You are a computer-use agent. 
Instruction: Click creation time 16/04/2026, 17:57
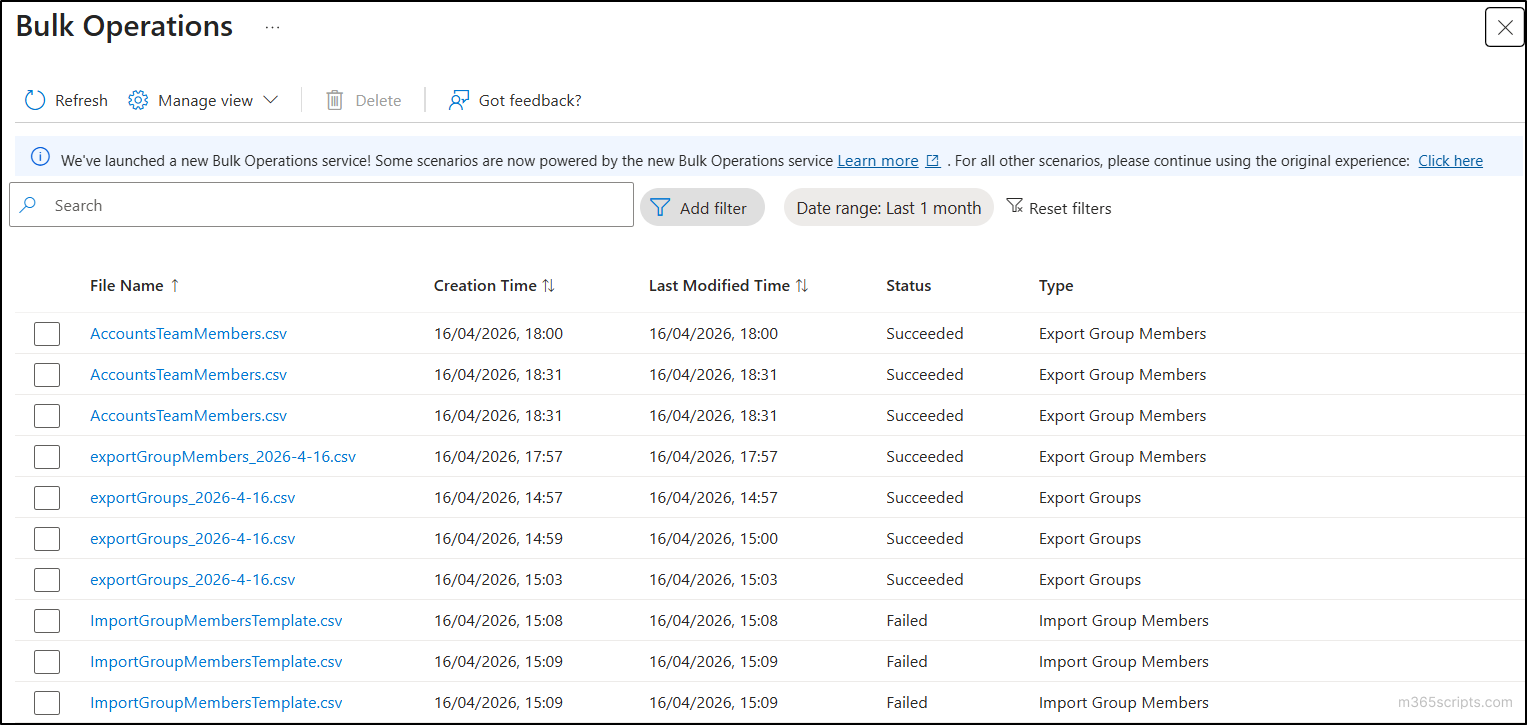coord(498,457)
